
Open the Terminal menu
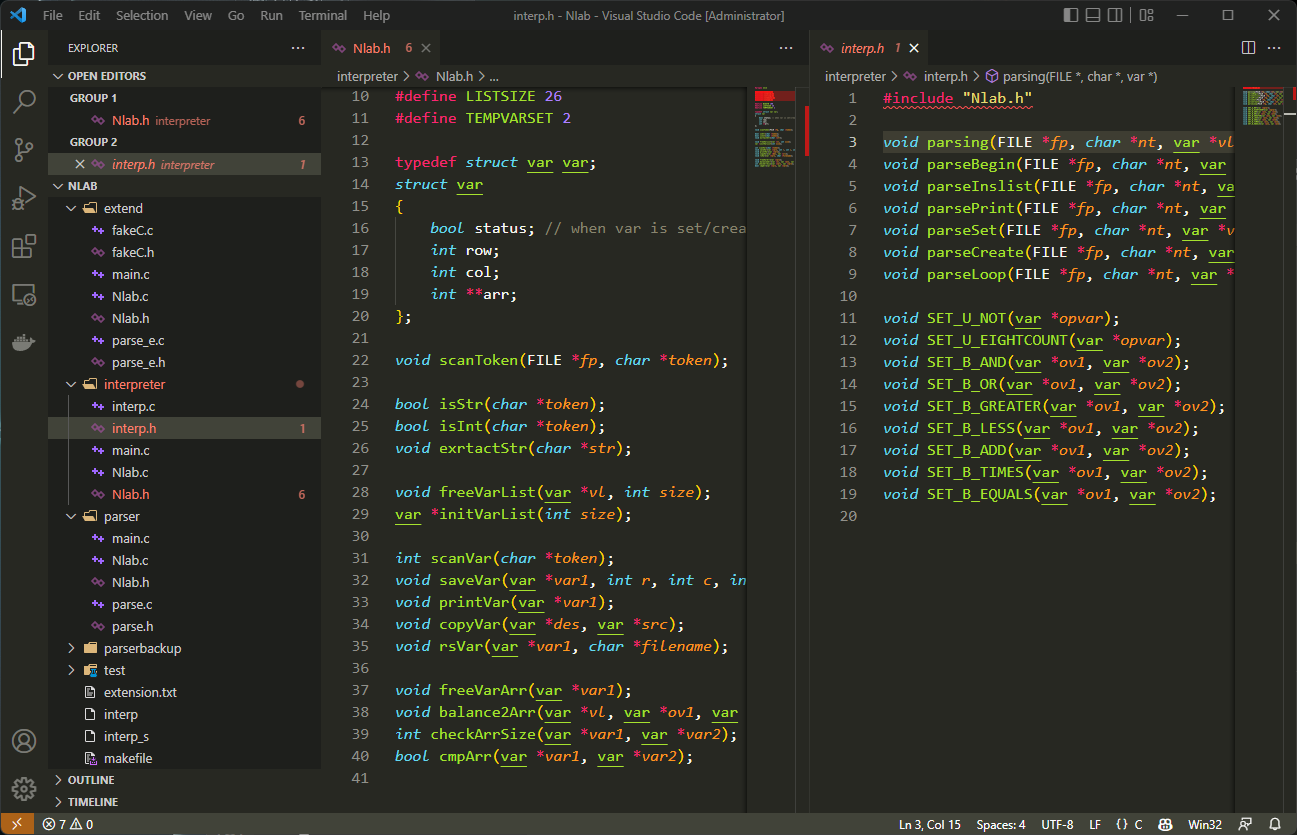click(323, 15)
